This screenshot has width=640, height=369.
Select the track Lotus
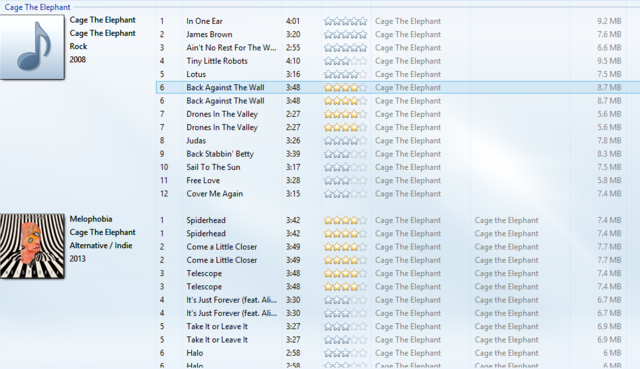click(x=196, y=74)
